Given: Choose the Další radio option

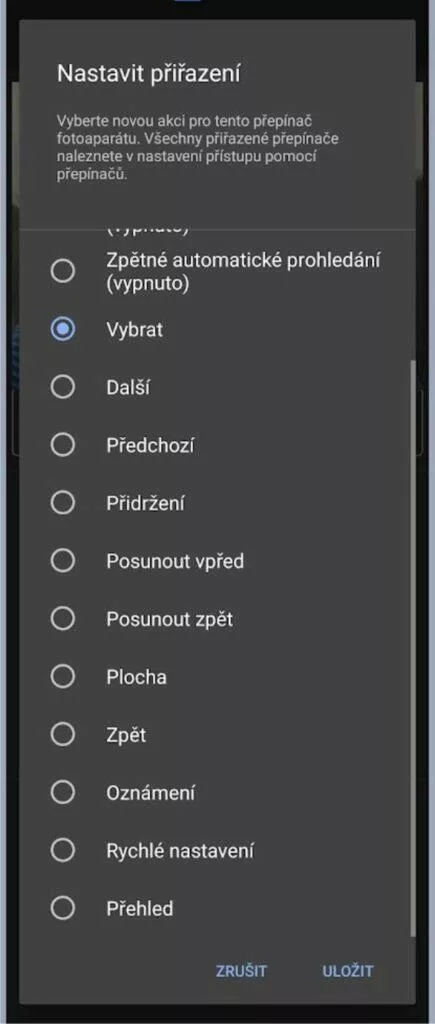Looking at the screenshot, I should click(x=63, y=387).
